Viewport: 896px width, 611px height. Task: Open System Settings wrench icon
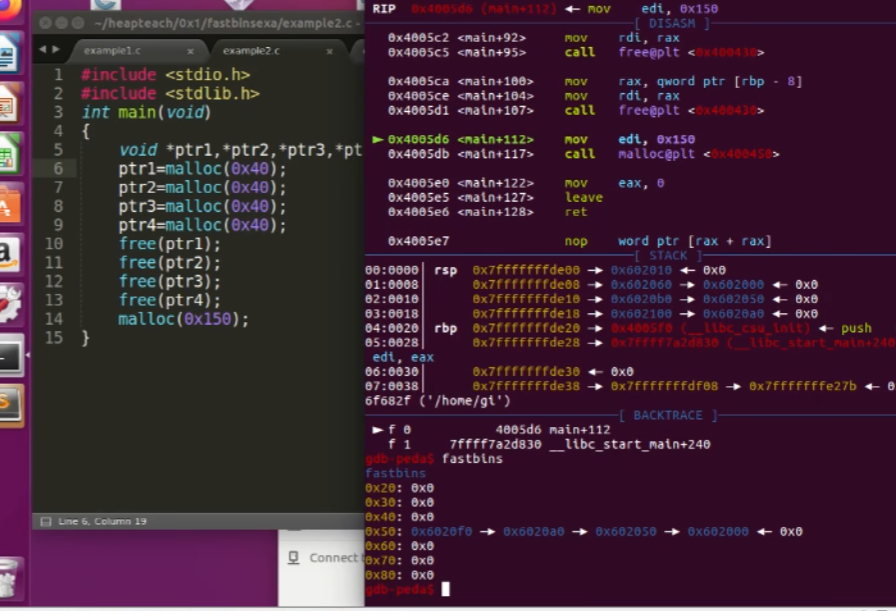(10, 304)
